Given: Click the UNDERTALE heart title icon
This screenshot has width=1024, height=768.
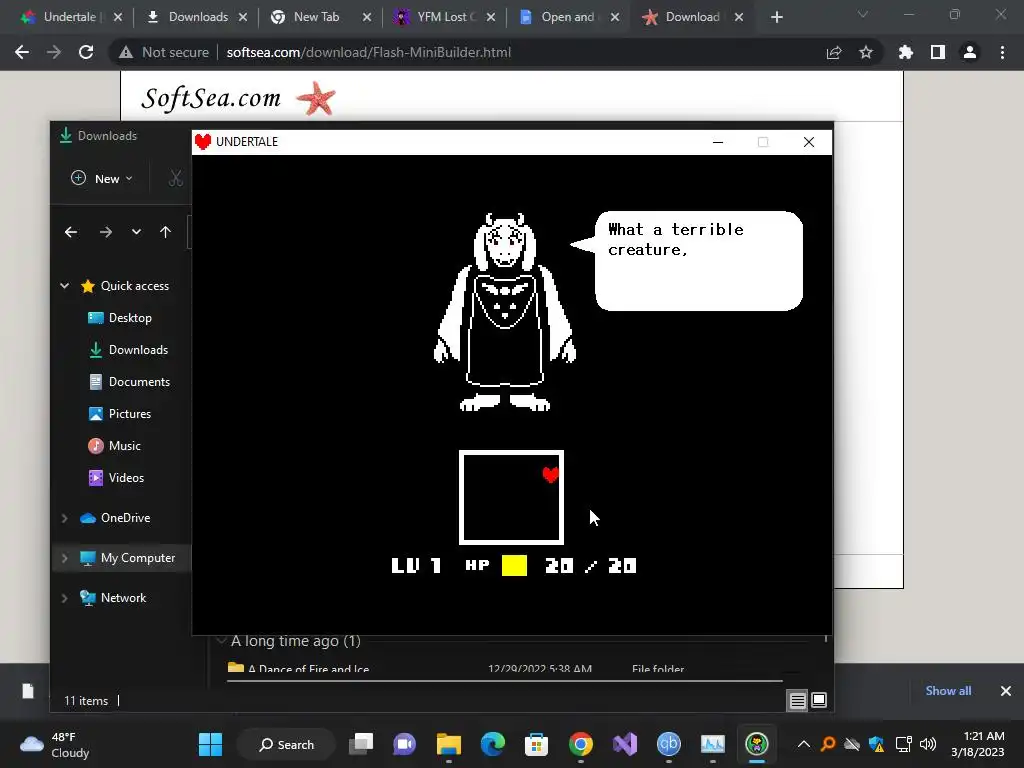Looking at the screenshot, I should tap(203, 142).
